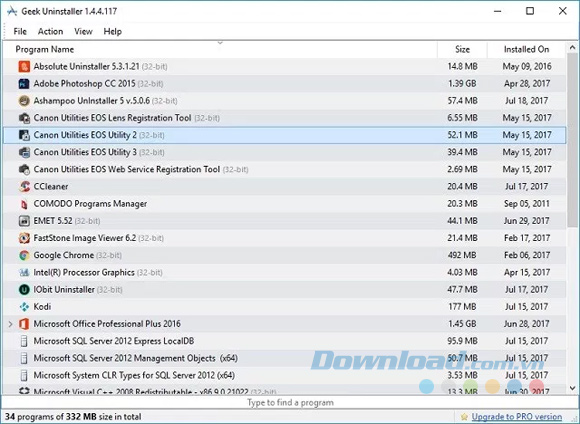
Task: Click the Type to find a program field
Action: coord(290,402)
